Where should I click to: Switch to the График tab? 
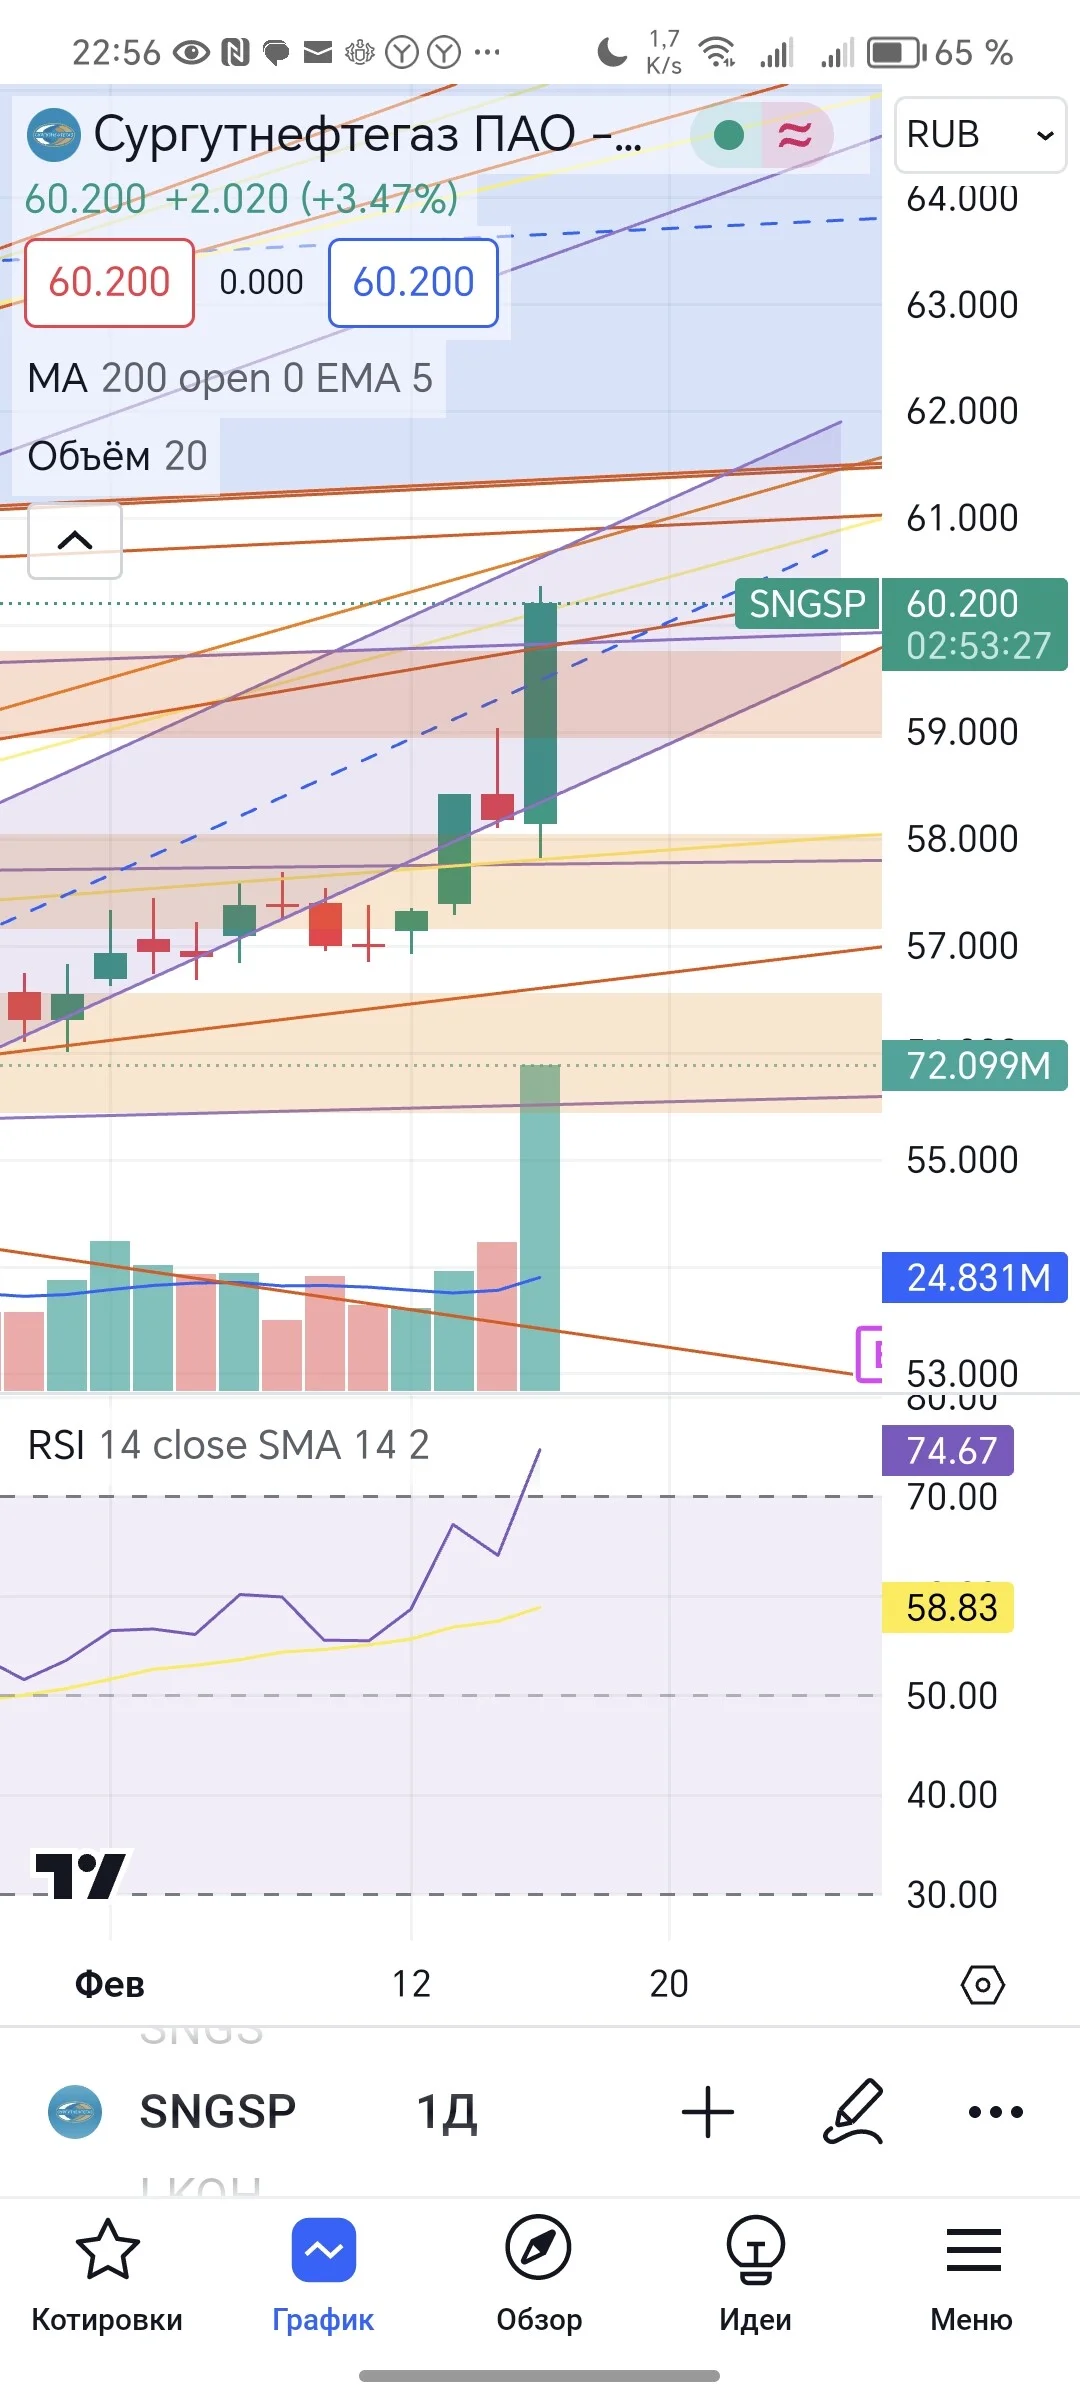323,2276
